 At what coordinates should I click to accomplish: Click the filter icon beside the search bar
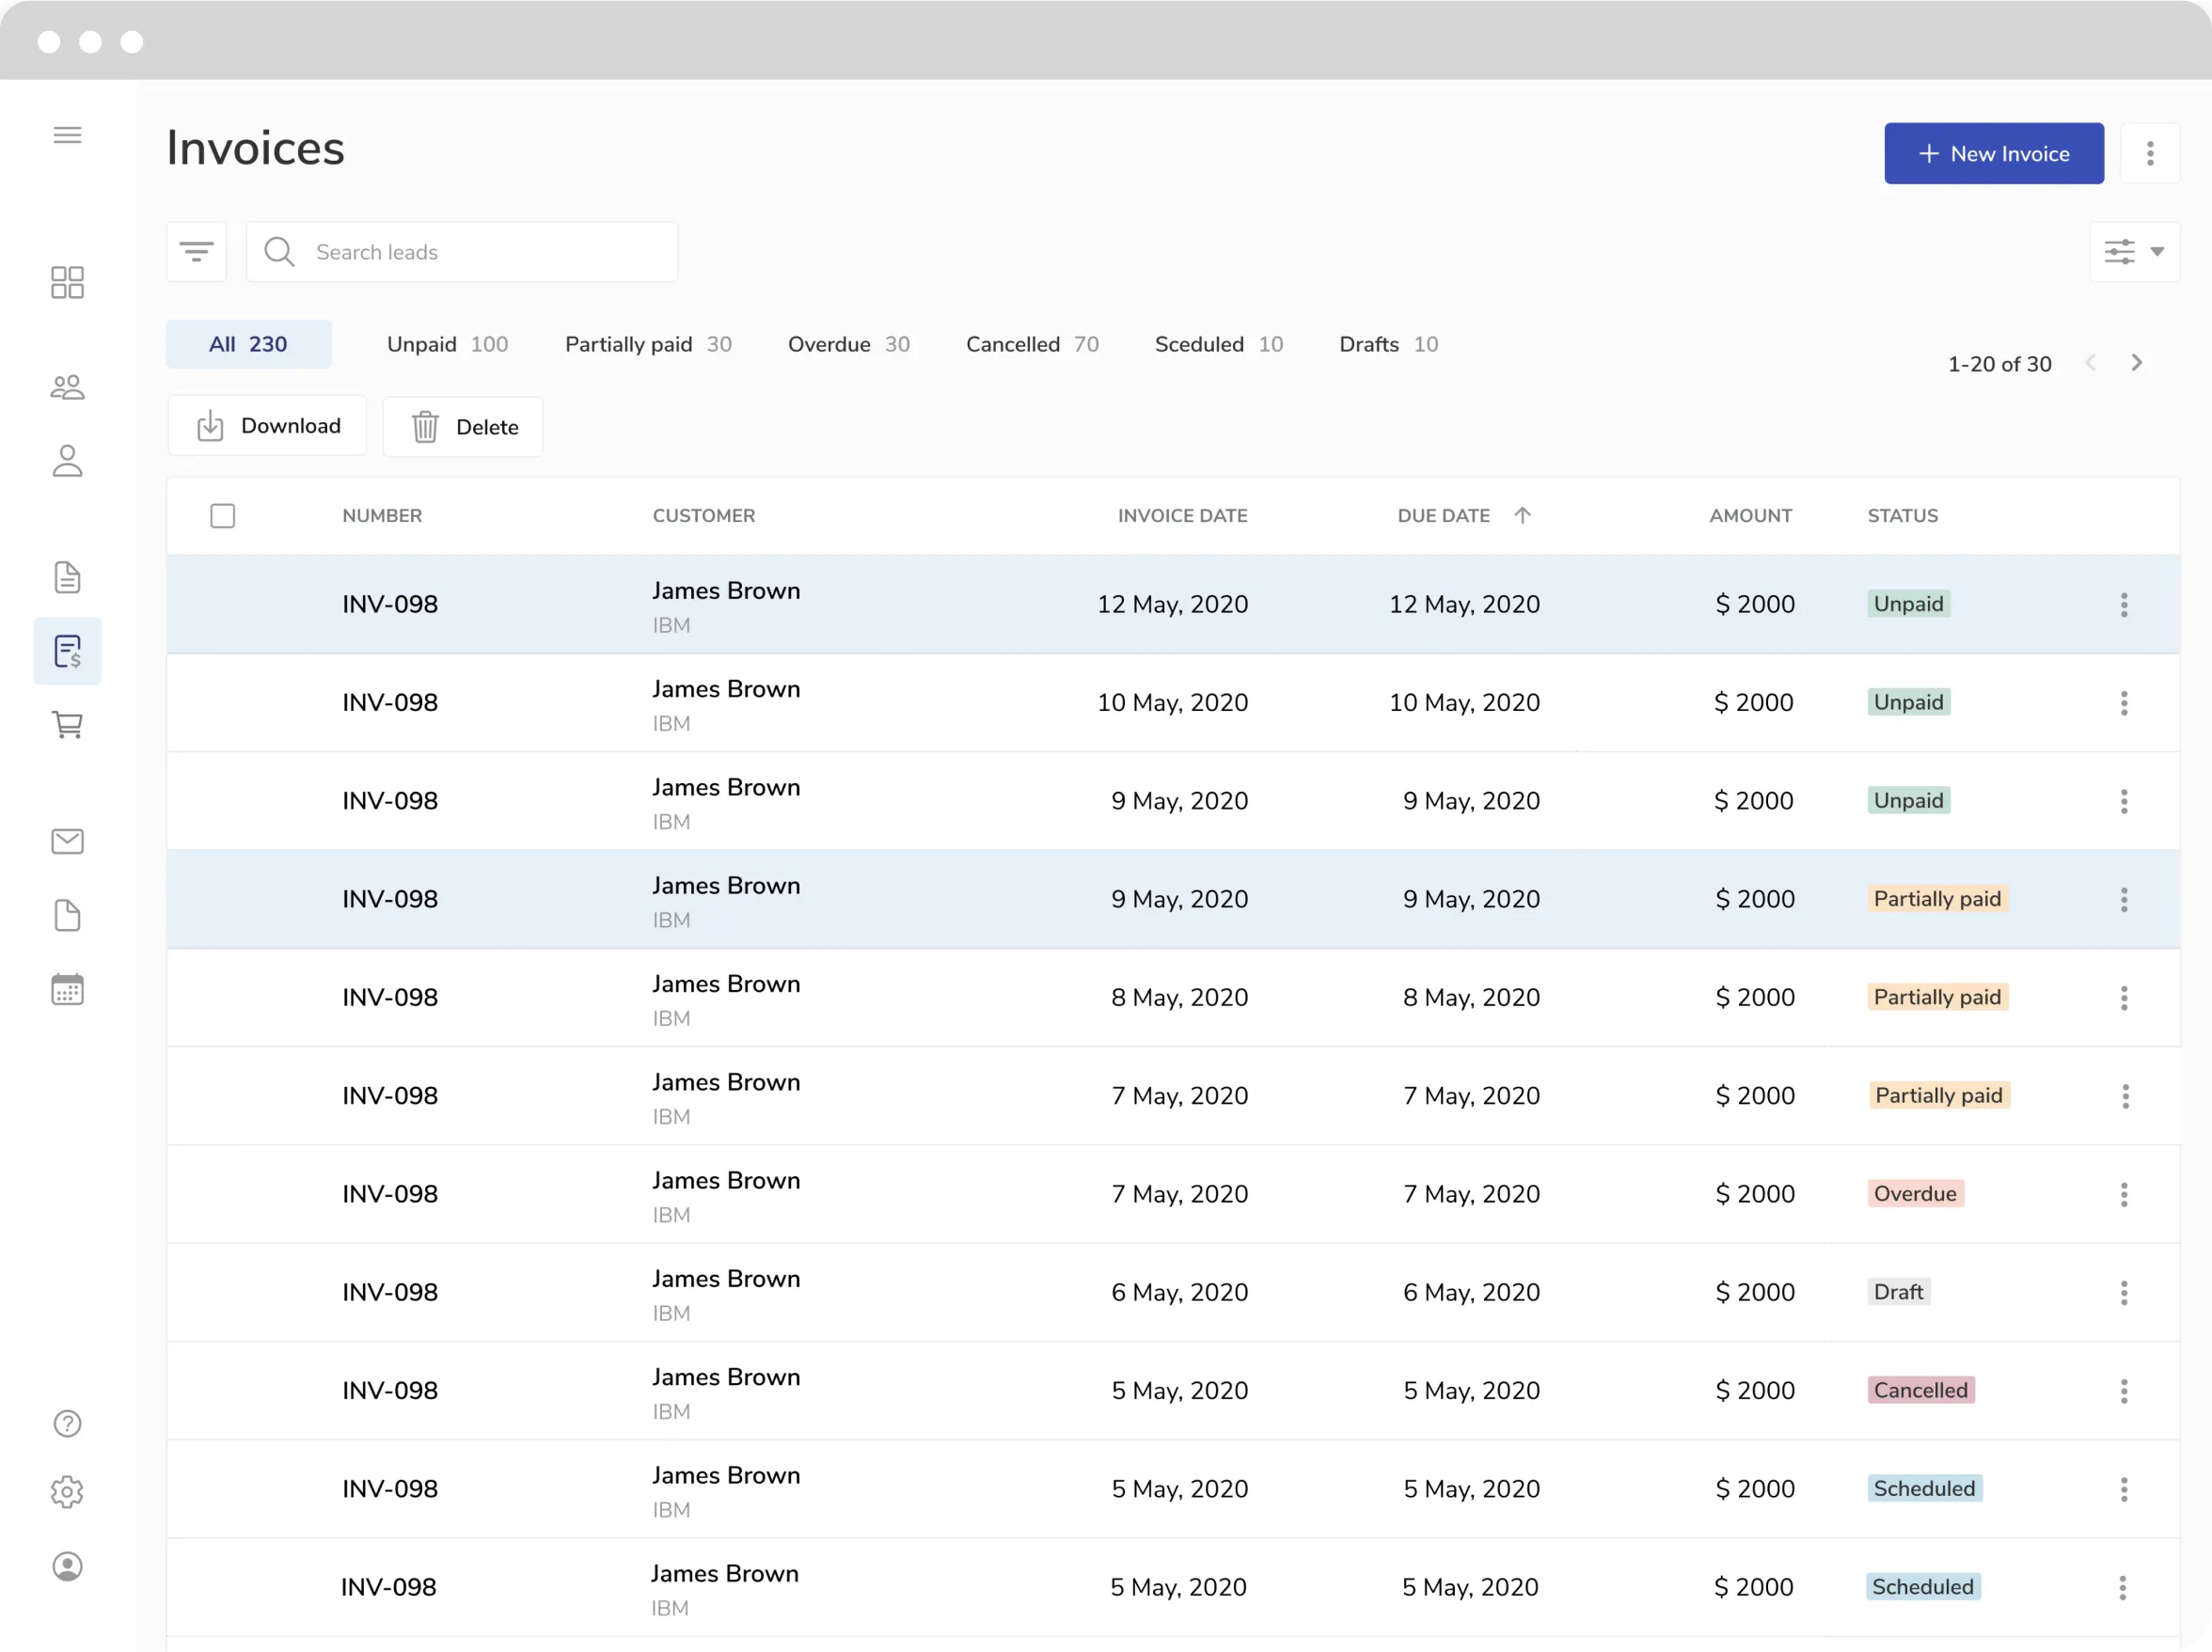click(196, 251)
